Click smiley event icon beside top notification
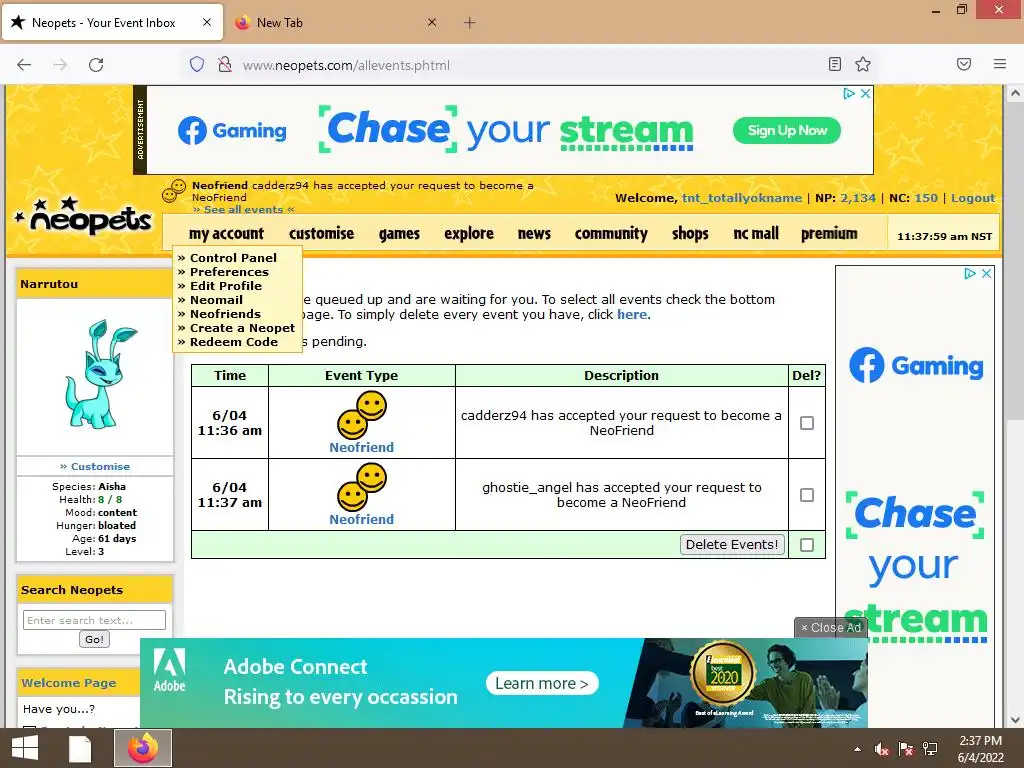This screenshot has width=1024, height=768. [174, 191]
